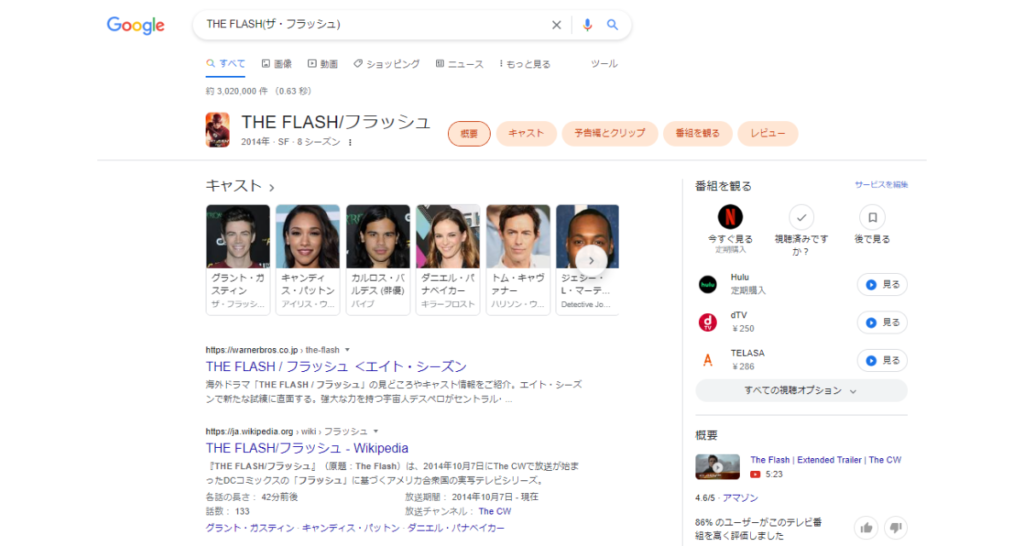Play The Flash Extended Trailer thumbnail
The width and height of the screenshot is (1024, 546).
tap(718, 467)
